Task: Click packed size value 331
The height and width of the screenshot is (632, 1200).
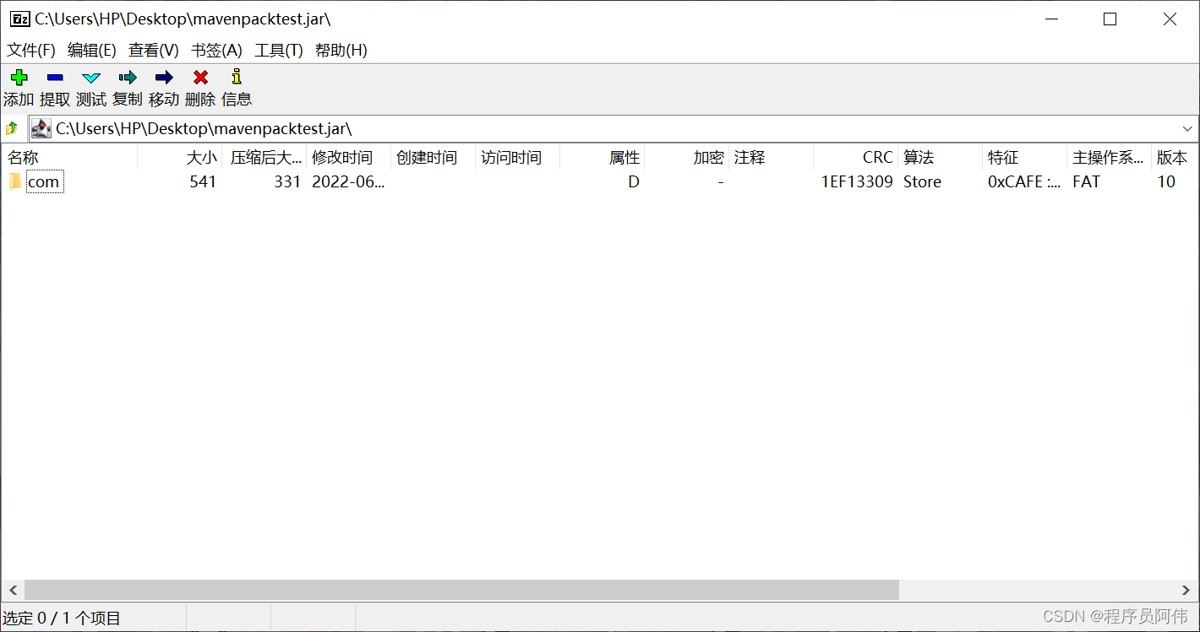Action: point(287,182)
